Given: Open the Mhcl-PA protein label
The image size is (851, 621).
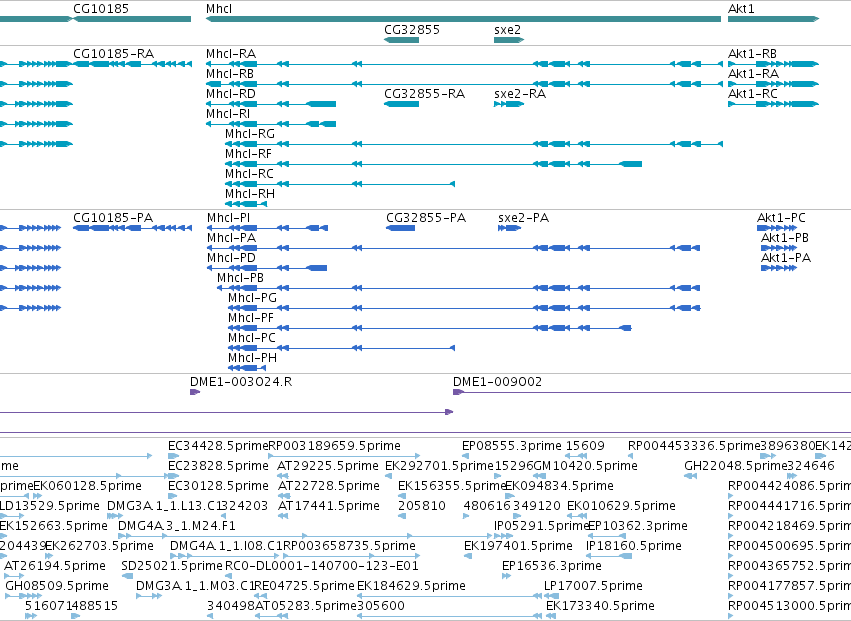Looking at the screenshot, I should (x=231, y=238).
